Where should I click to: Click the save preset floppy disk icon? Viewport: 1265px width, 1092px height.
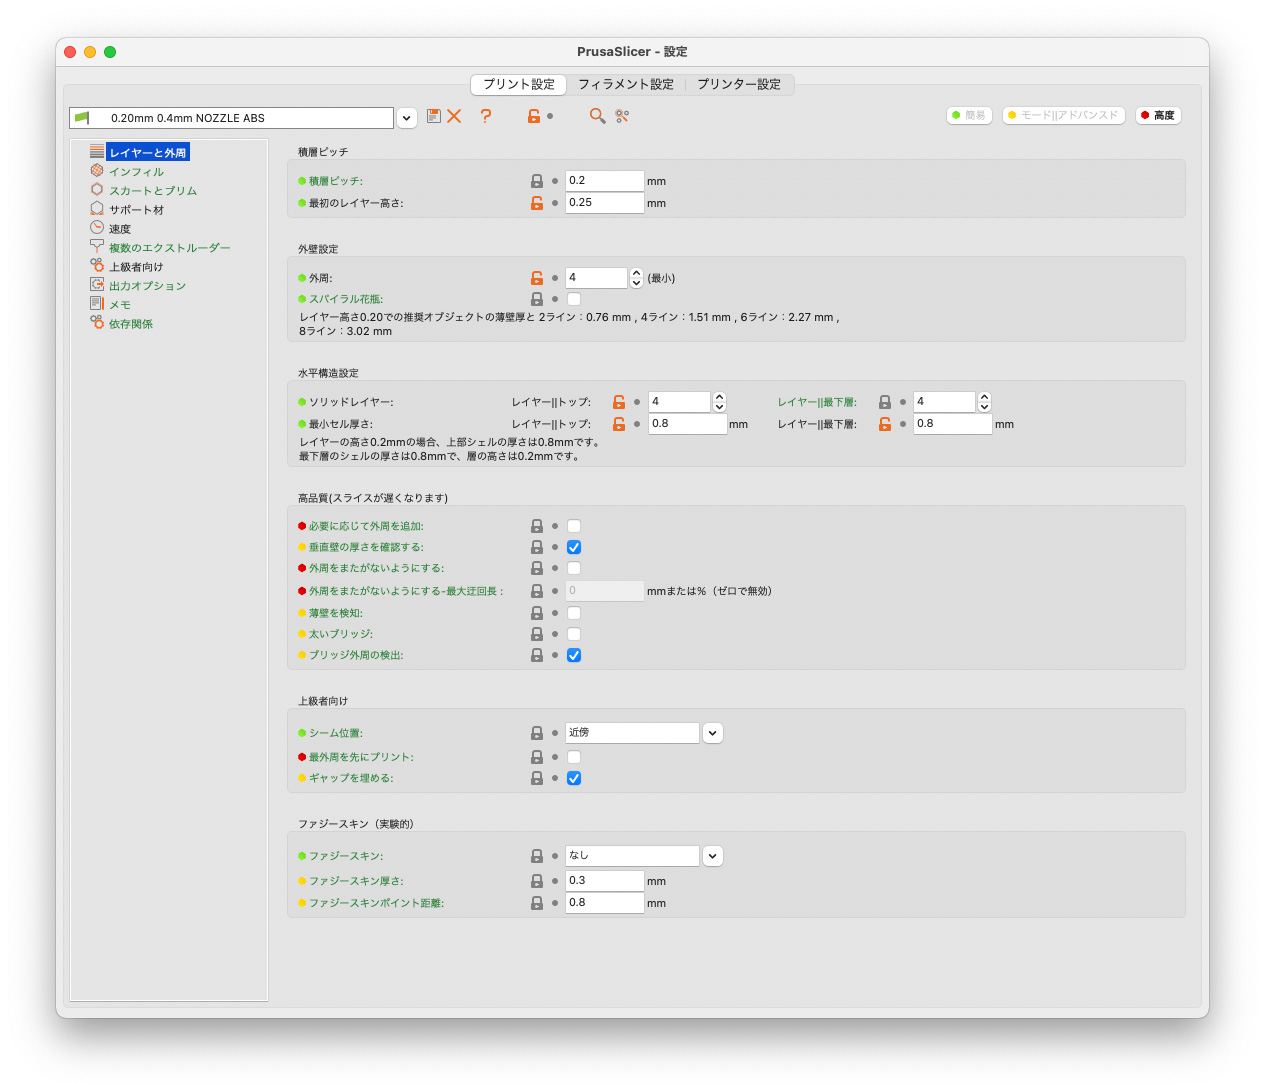(x=434, y=116)
